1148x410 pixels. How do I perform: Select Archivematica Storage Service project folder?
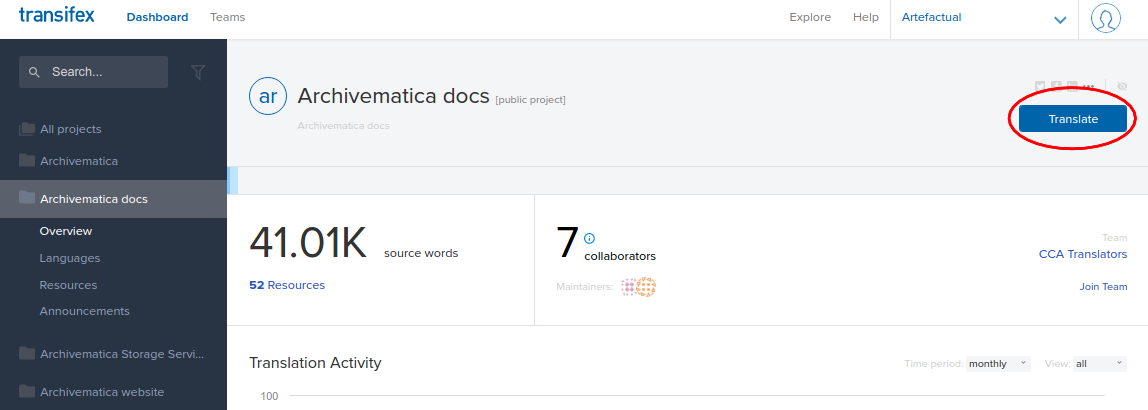click(x=121, y=354)
